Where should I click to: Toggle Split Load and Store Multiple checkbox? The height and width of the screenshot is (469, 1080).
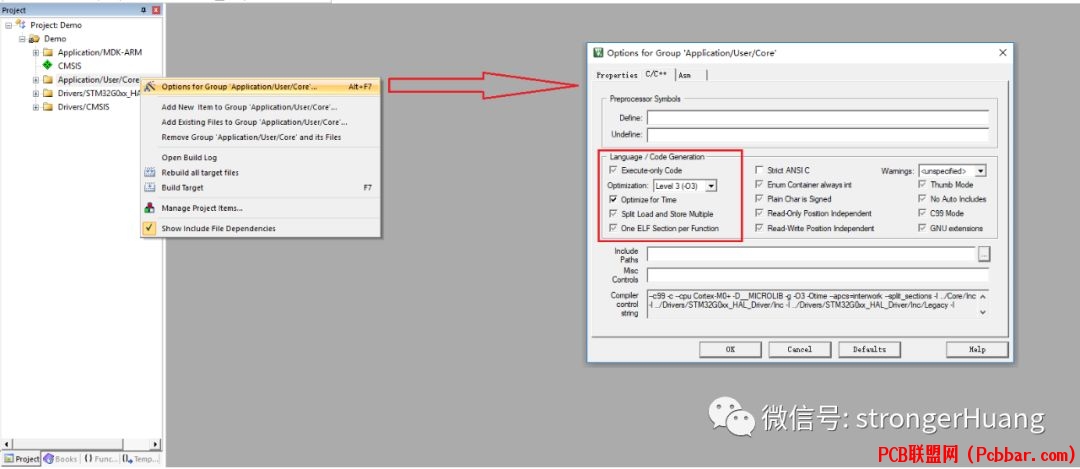pyautogui.click(x=613, y=213)
